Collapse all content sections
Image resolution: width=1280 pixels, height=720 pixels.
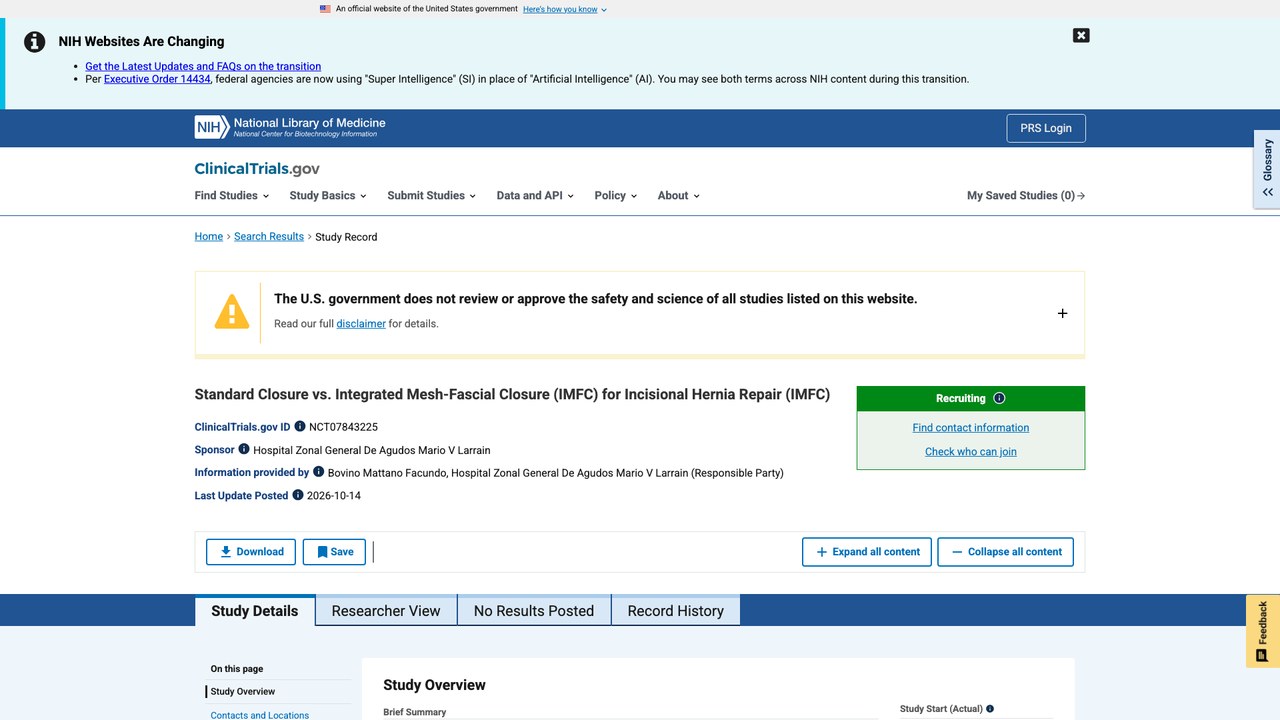[x=1005, y=552]
